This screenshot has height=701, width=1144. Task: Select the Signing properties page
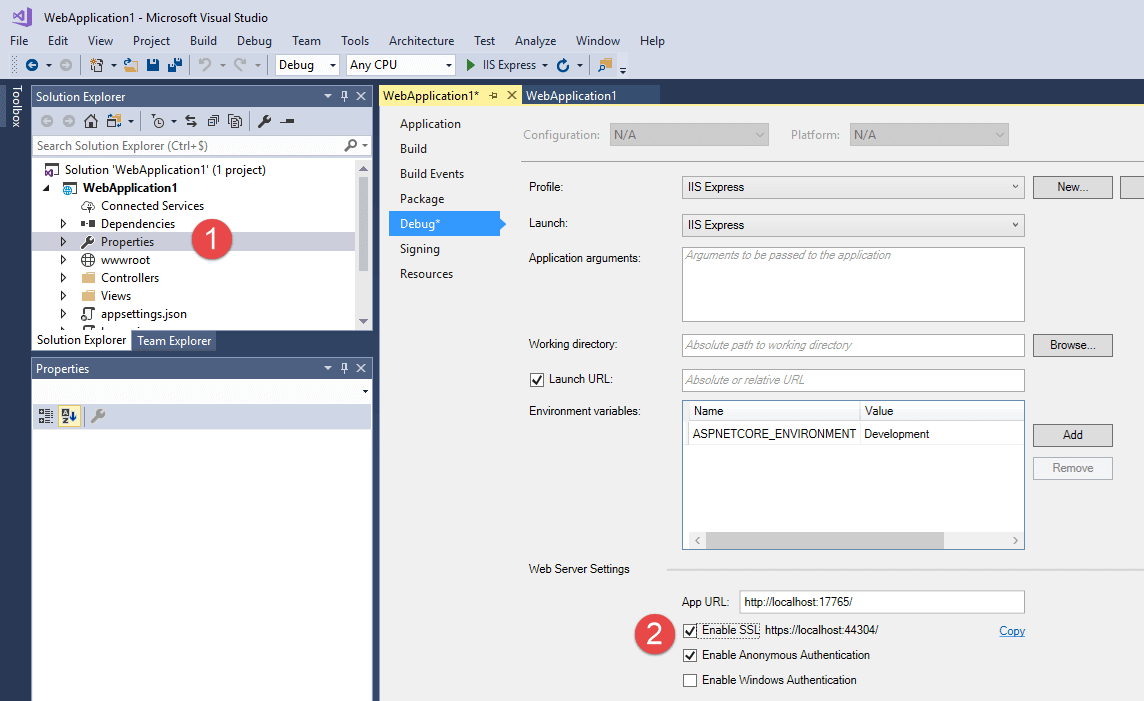420,249
